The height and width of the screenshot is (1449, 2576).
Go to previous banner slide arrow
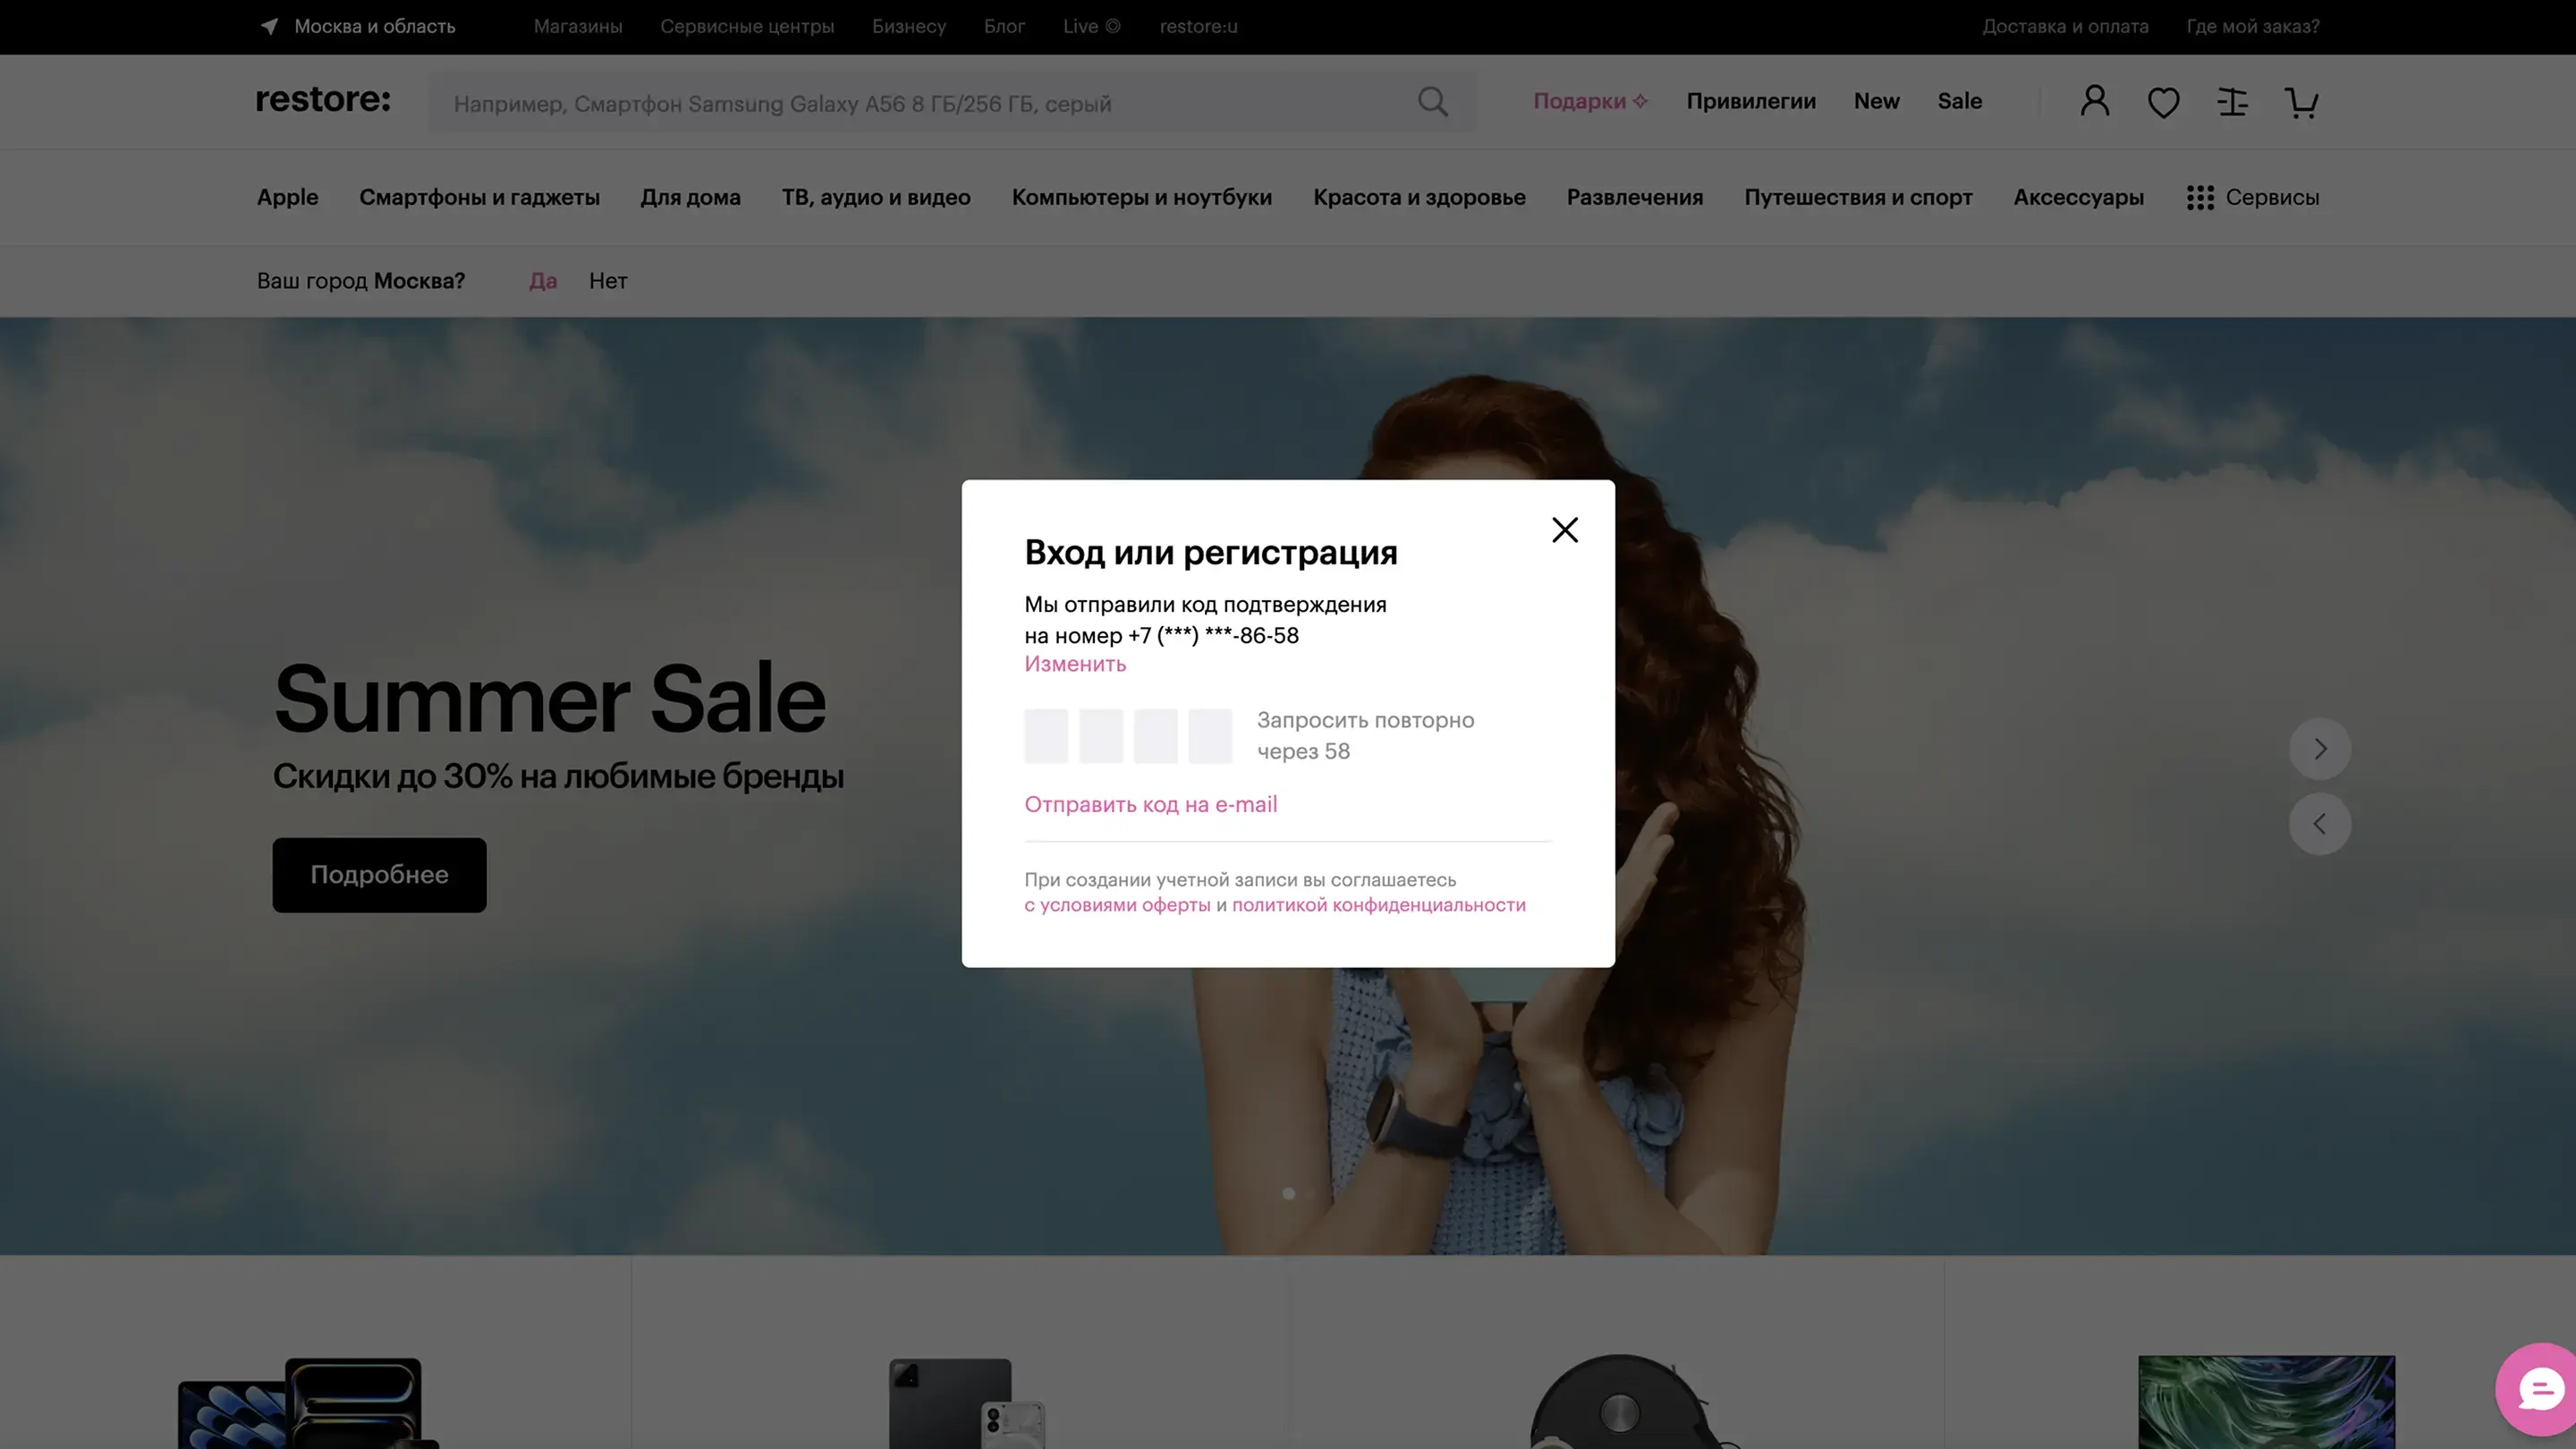click(x=2319, y=824)
